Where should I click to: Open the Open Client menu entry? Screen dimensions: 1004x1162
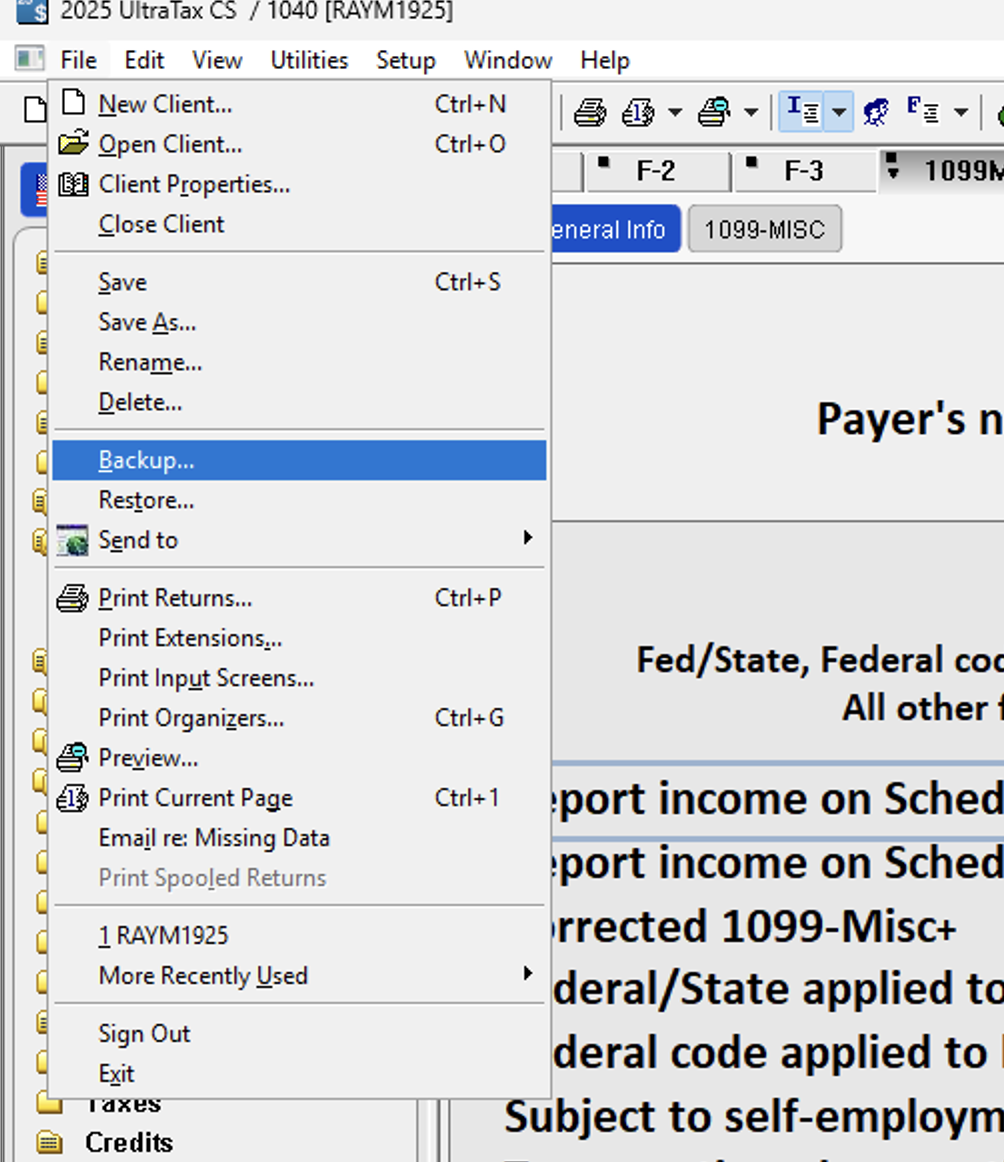click(299, 144)
